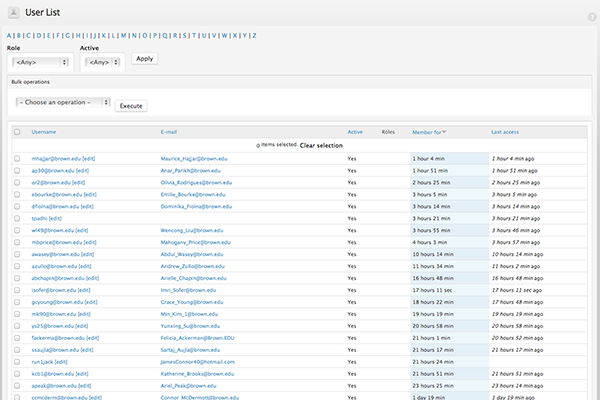Open the help question mark icon
Viewport: 600px width, 400px height.
(x=592, y=17)
